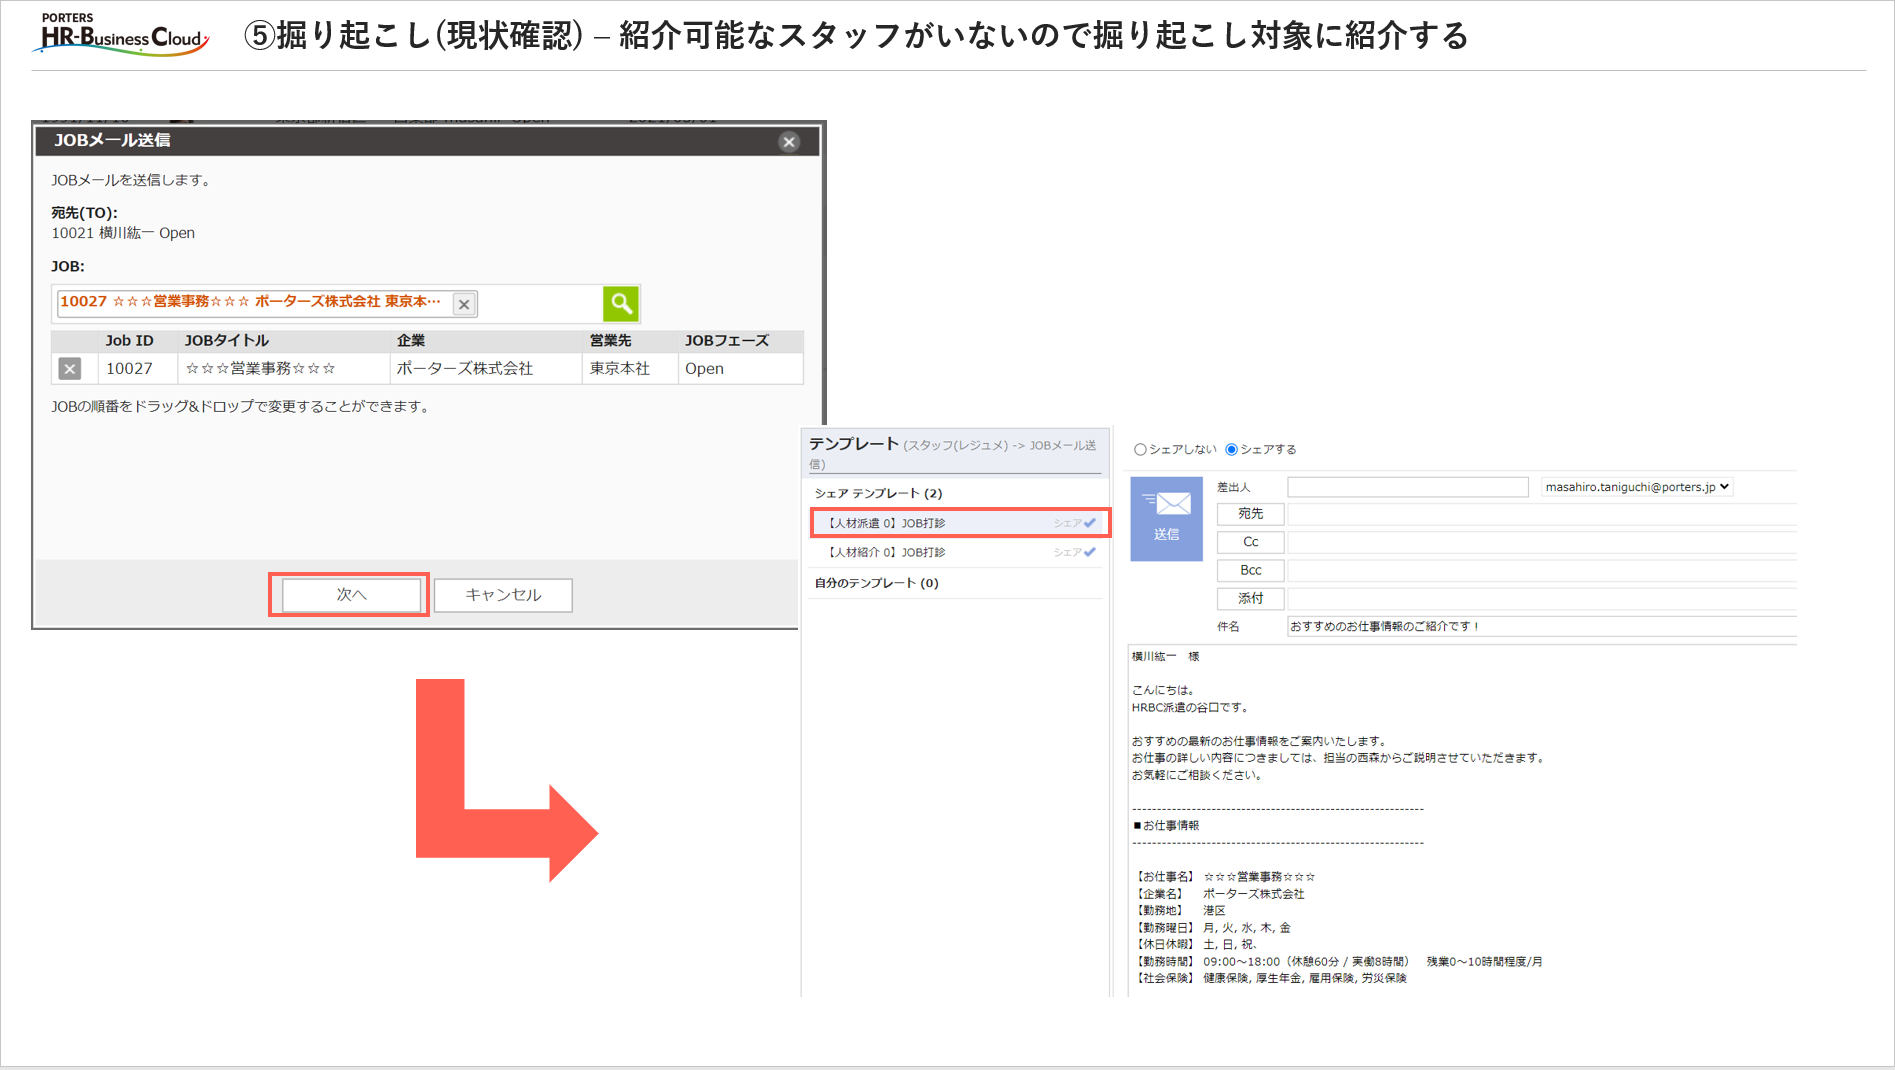Screen dimensions: 1895x1070
Task: Click the 宛先 recipient button
Action: [x=1250, y=514]
